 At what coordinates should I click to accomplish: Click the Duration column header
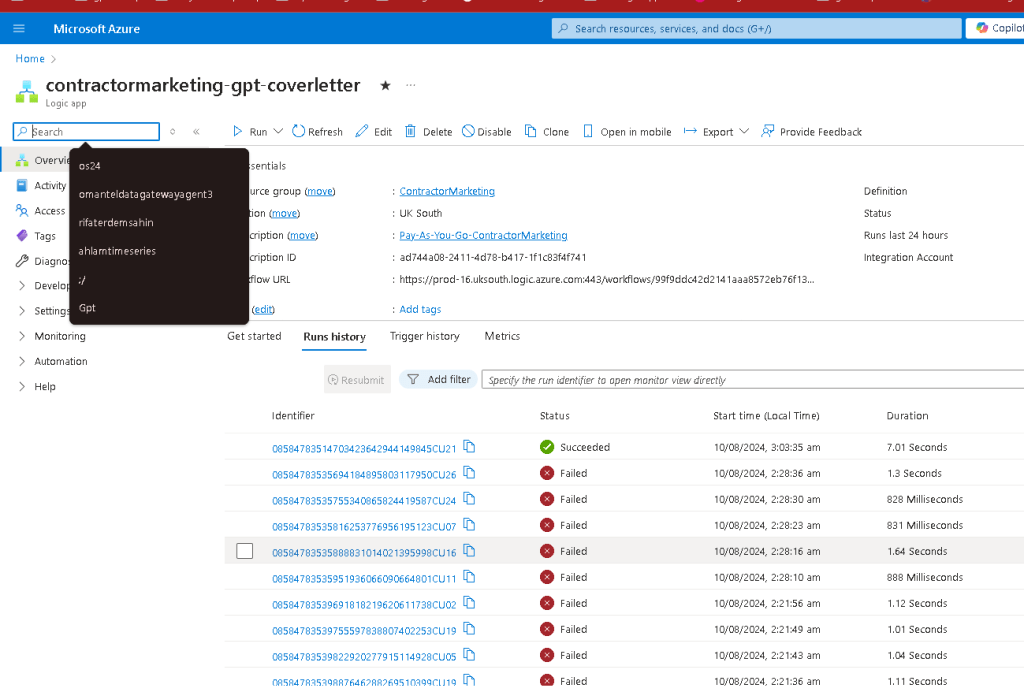click(x=907, y=416)
